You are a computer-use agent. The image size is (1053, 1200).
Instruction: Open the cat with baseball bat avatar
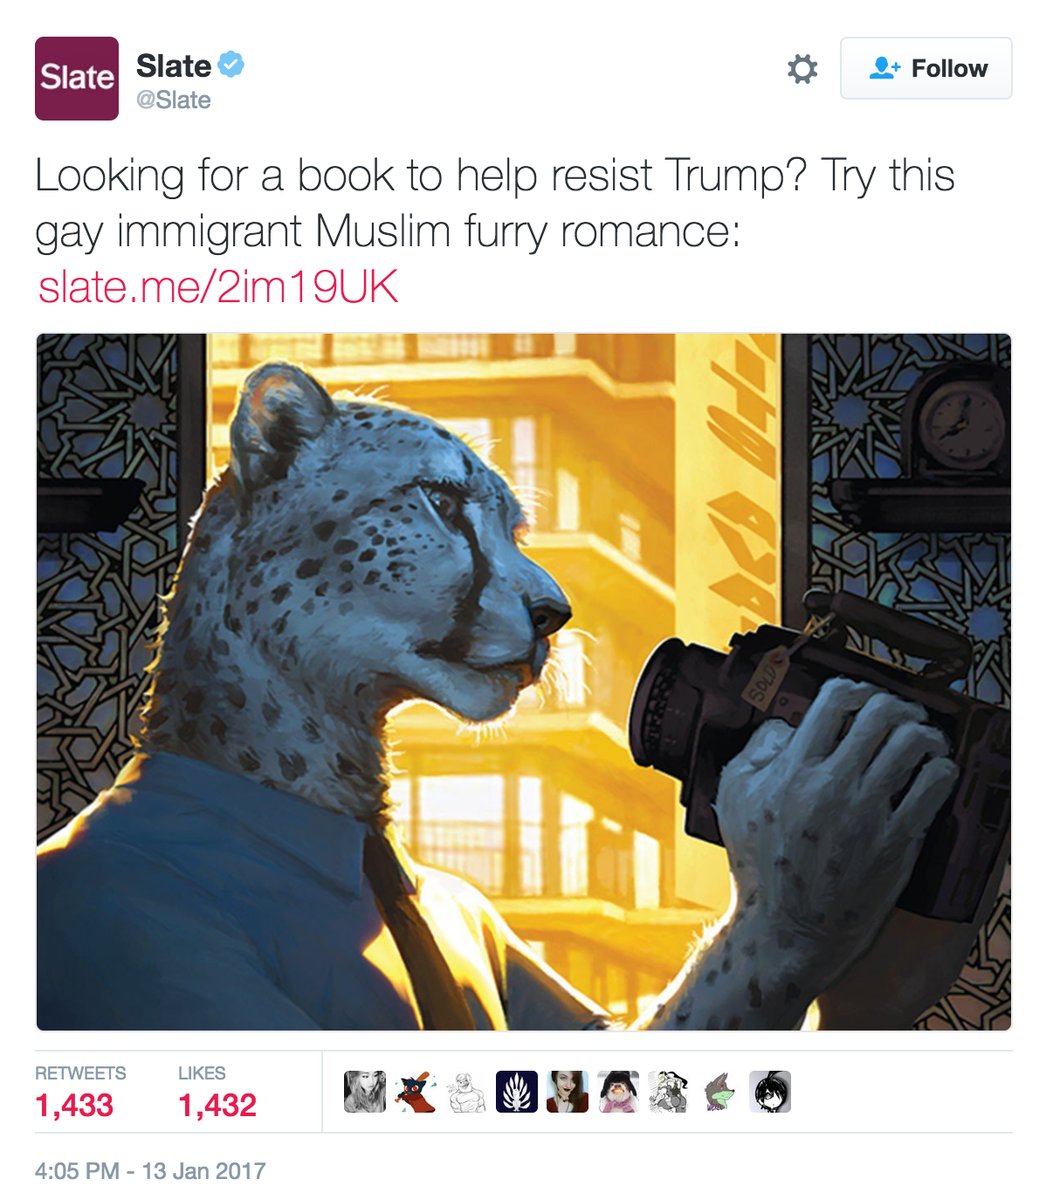tap(415, 1092)
